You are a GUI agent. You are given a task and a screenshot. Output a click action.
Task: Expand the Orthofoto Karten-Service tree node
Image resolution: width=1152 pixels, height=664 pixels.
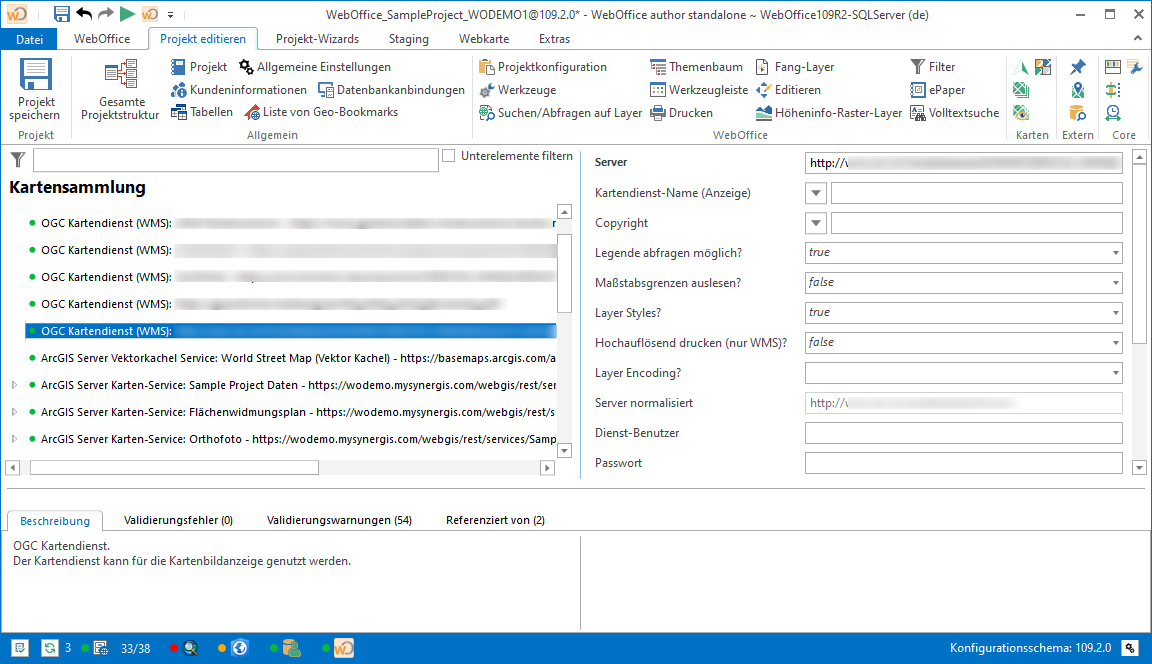pyautogui.click(x=14, y=439)
